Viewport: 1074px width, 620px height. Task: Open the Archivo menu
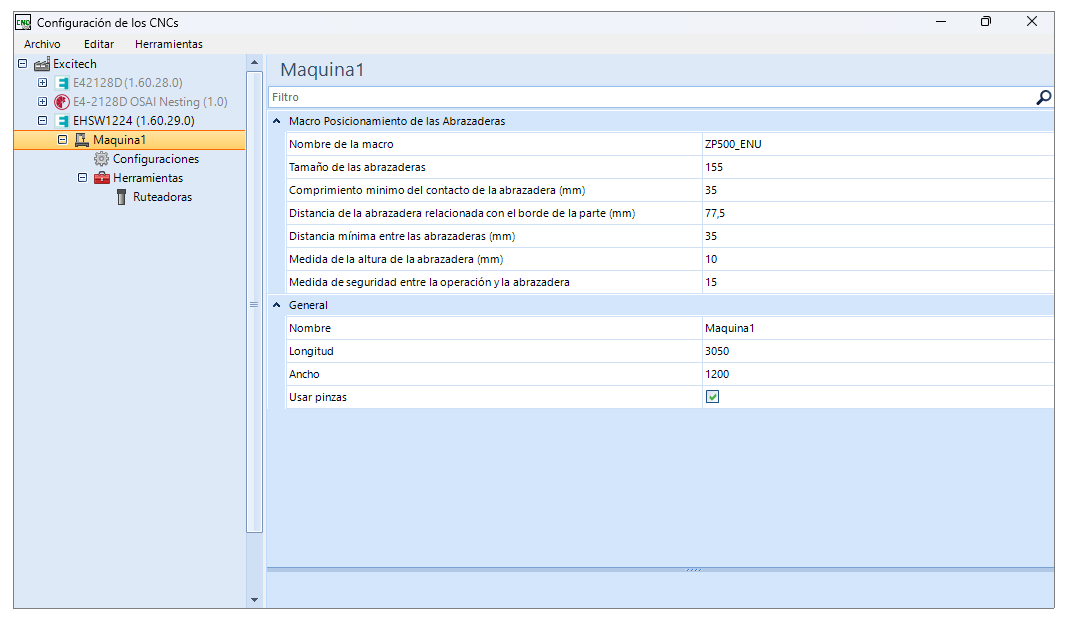42,45
